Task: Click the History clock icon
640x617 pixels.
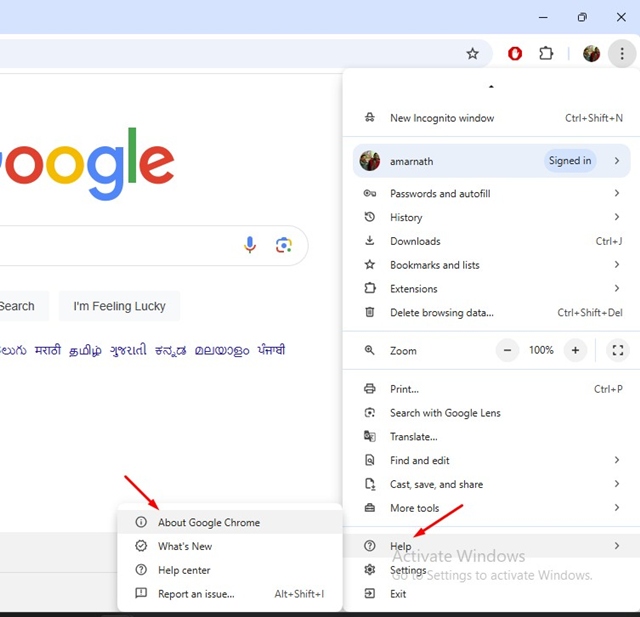Action: [x=370, y=217]
